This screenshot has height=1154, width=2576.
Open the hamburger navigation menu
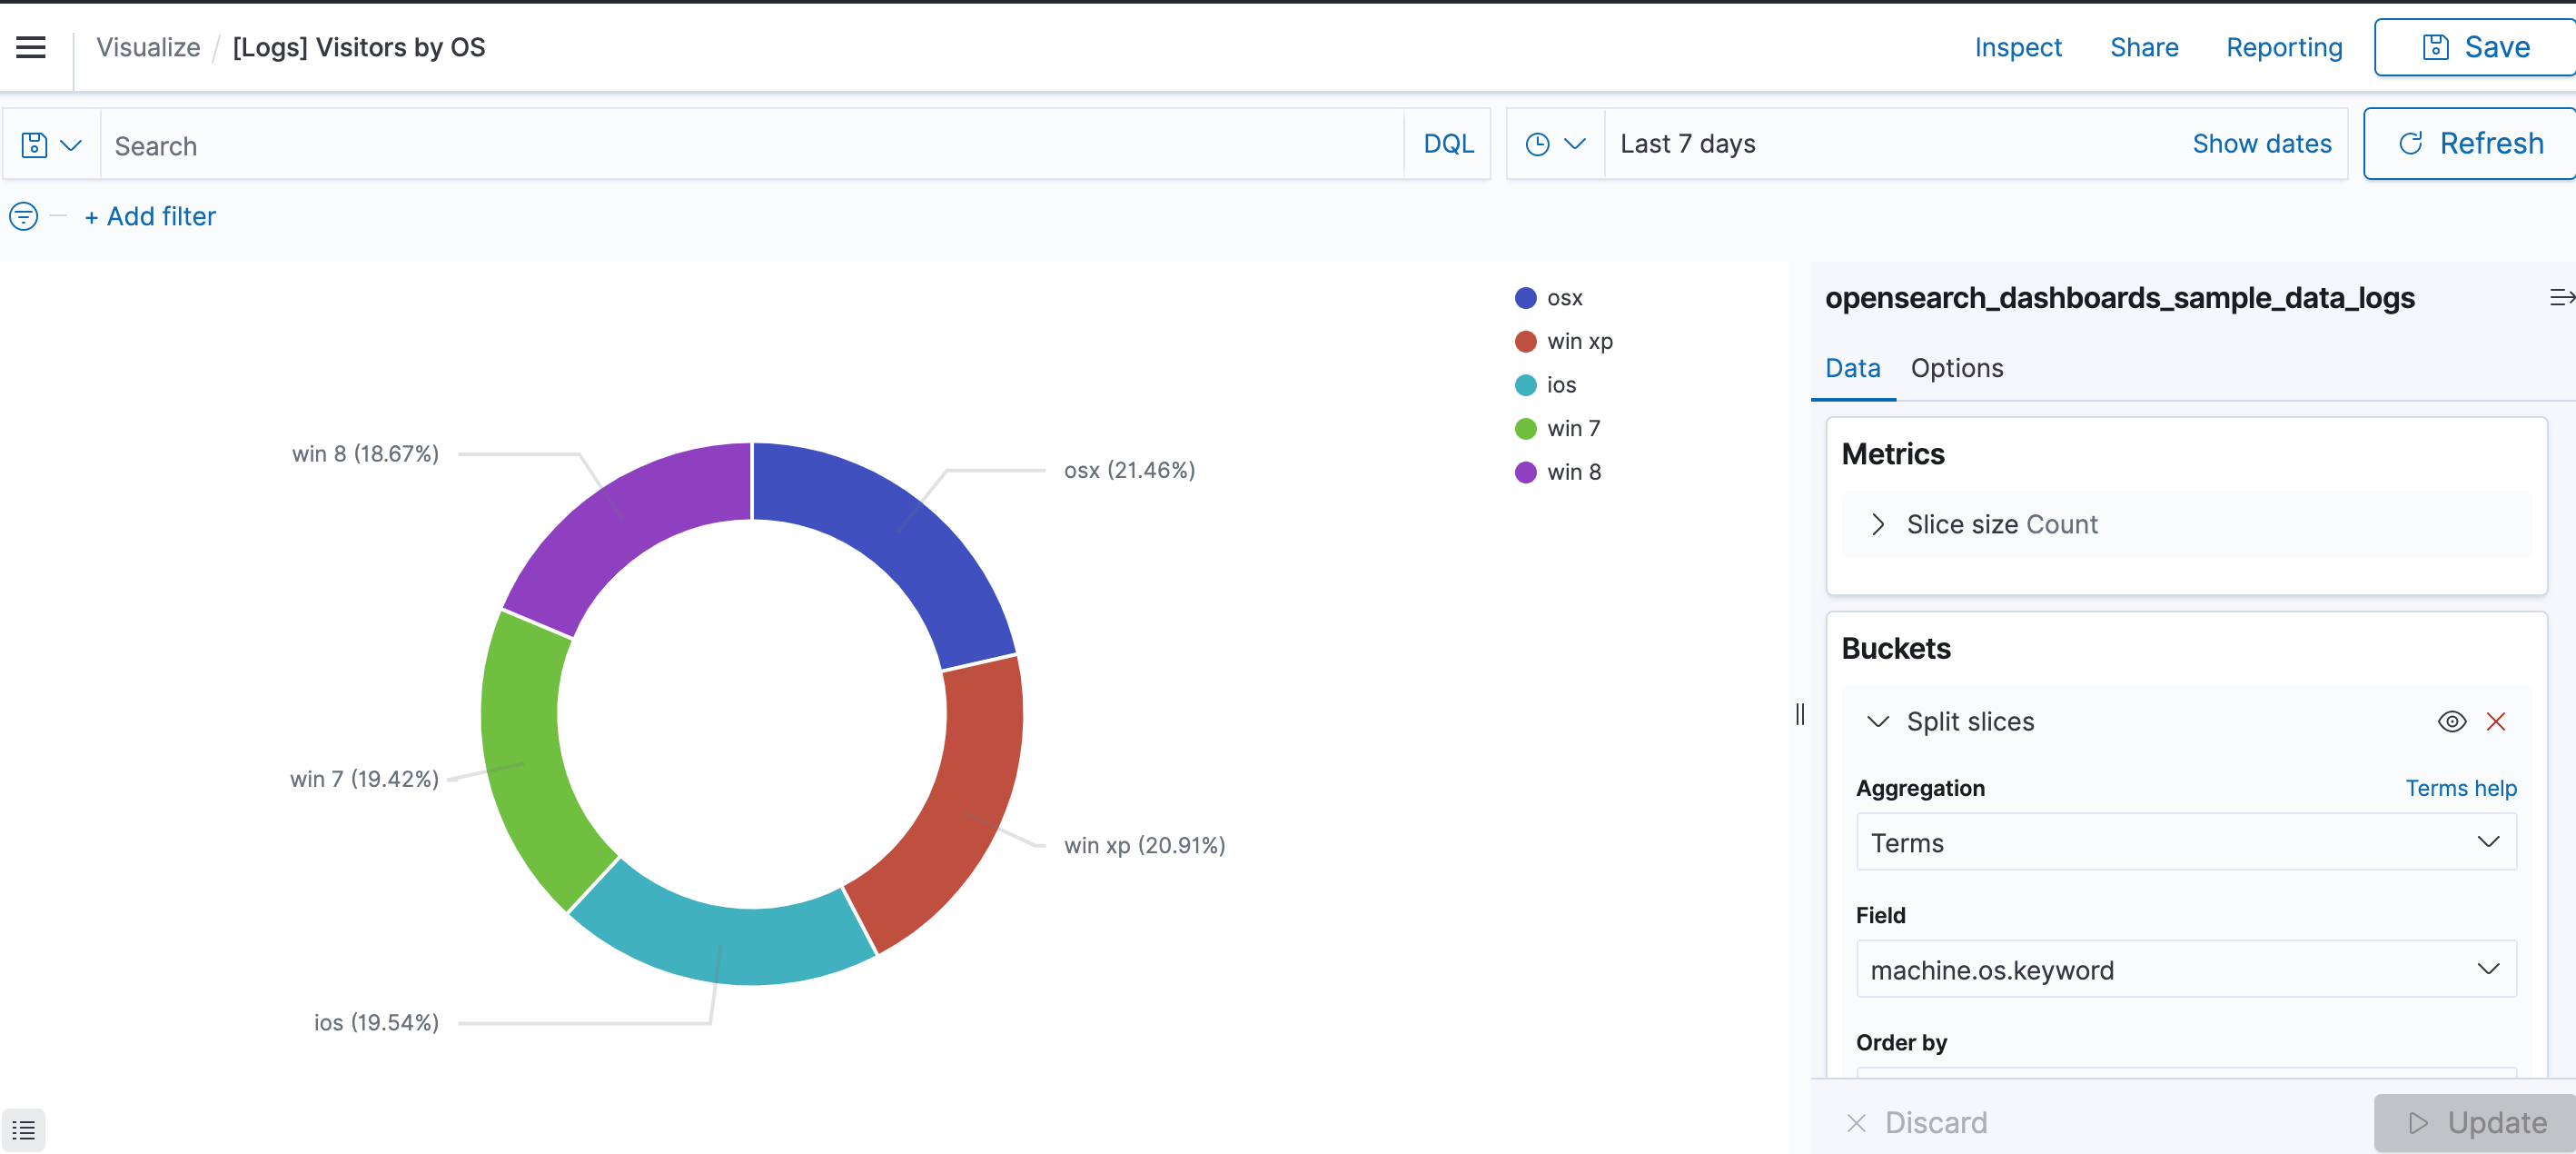point(31,47)
